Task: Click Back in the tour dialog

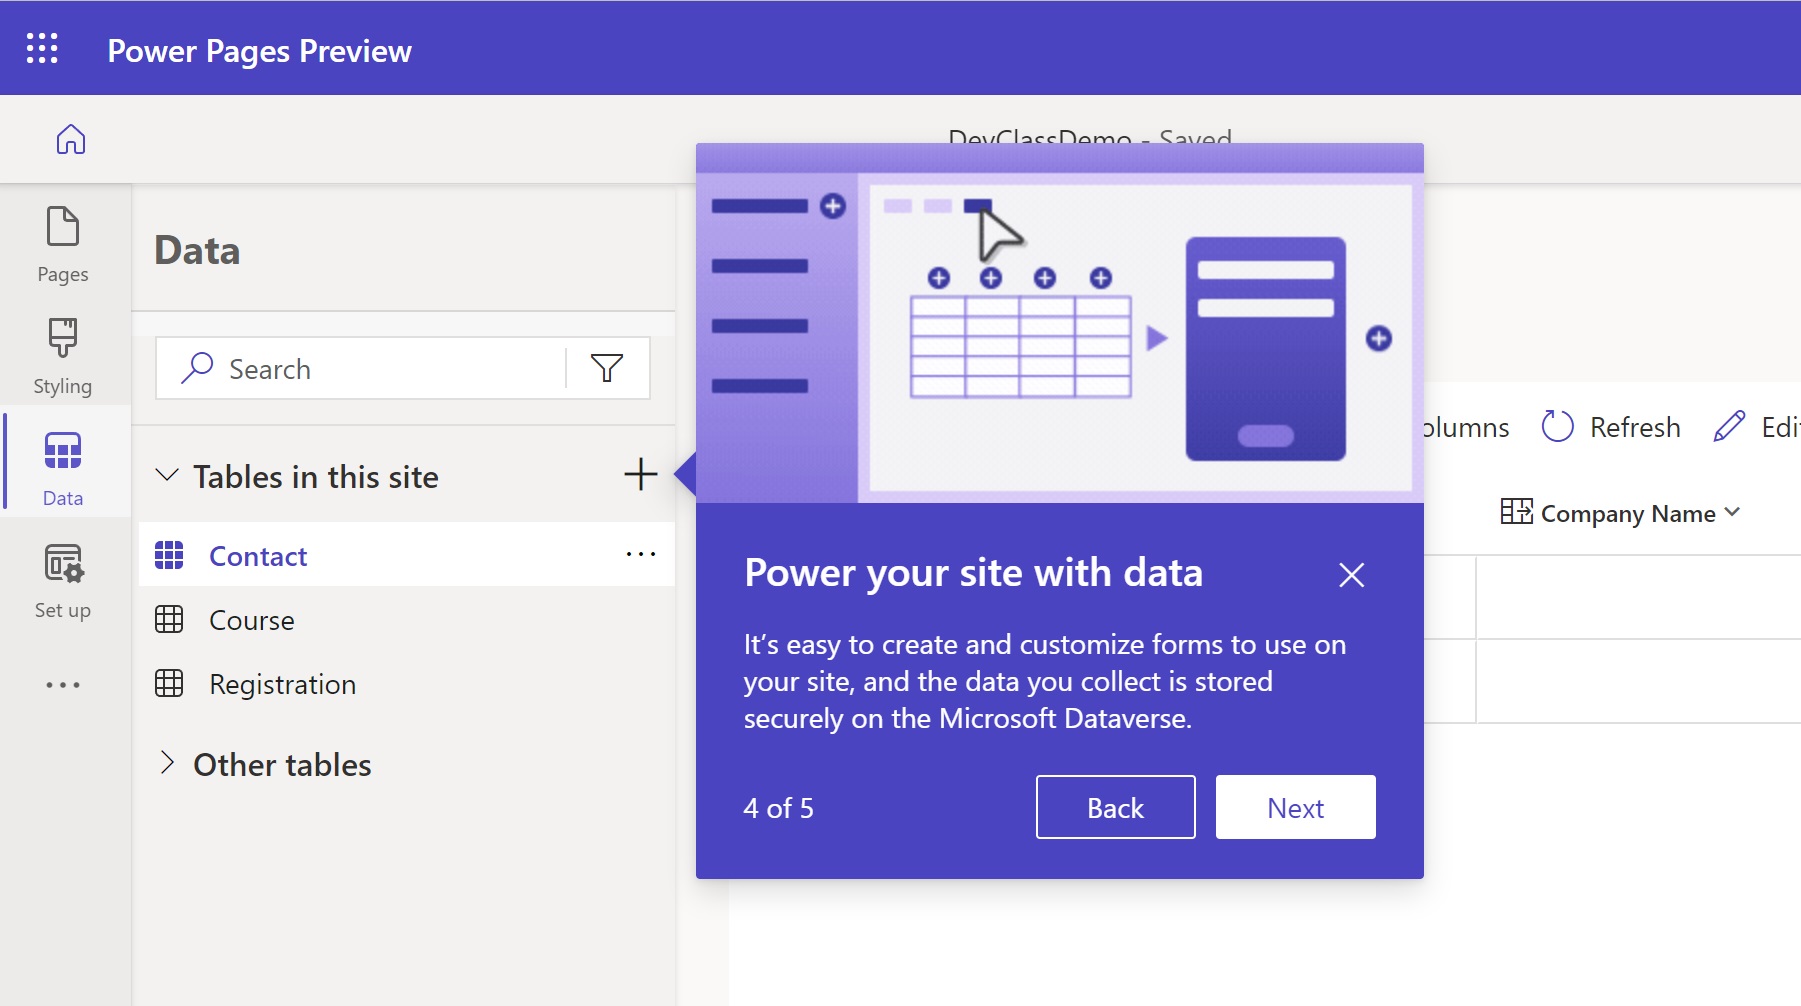Action: tap(1115, 807)
